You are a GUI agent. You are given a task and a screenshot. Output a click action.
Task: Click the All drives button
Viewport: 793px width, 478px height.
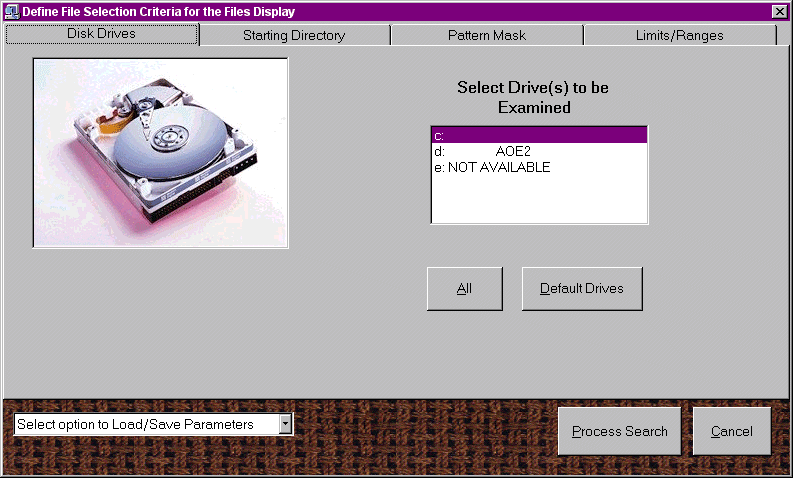(465, 289)
